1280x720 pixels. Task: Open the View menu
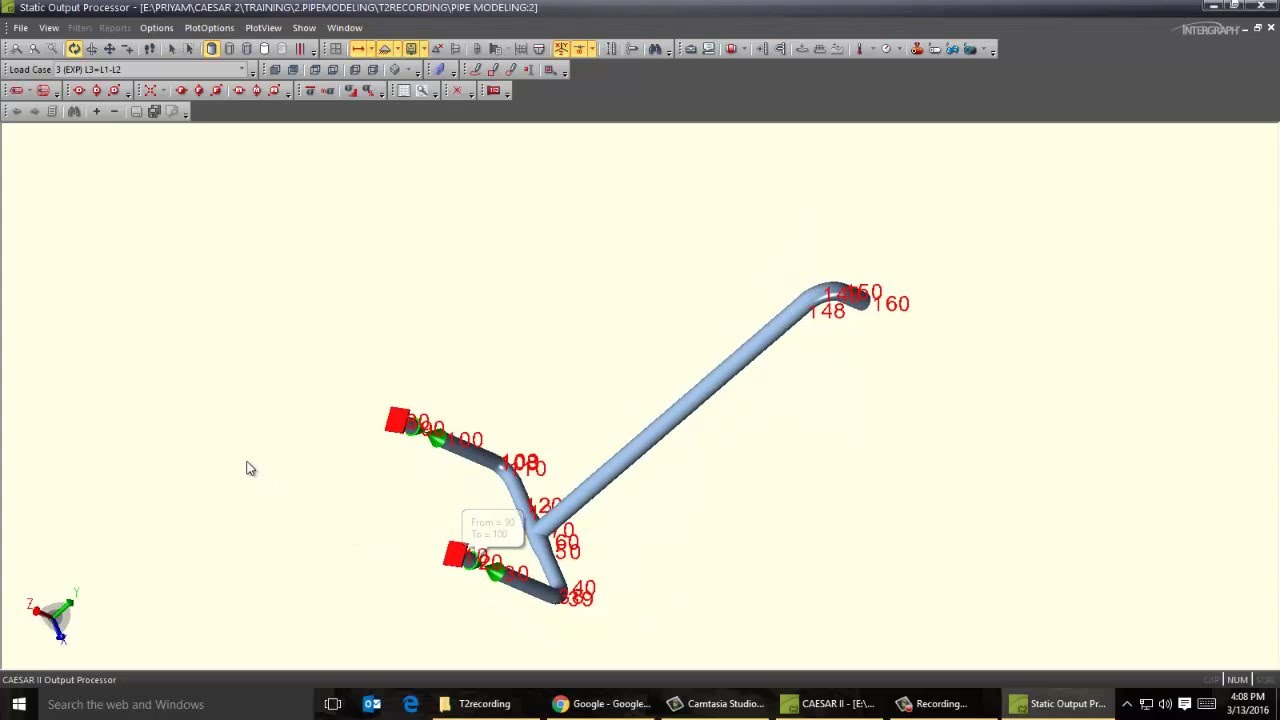click(x=48, y=28)
